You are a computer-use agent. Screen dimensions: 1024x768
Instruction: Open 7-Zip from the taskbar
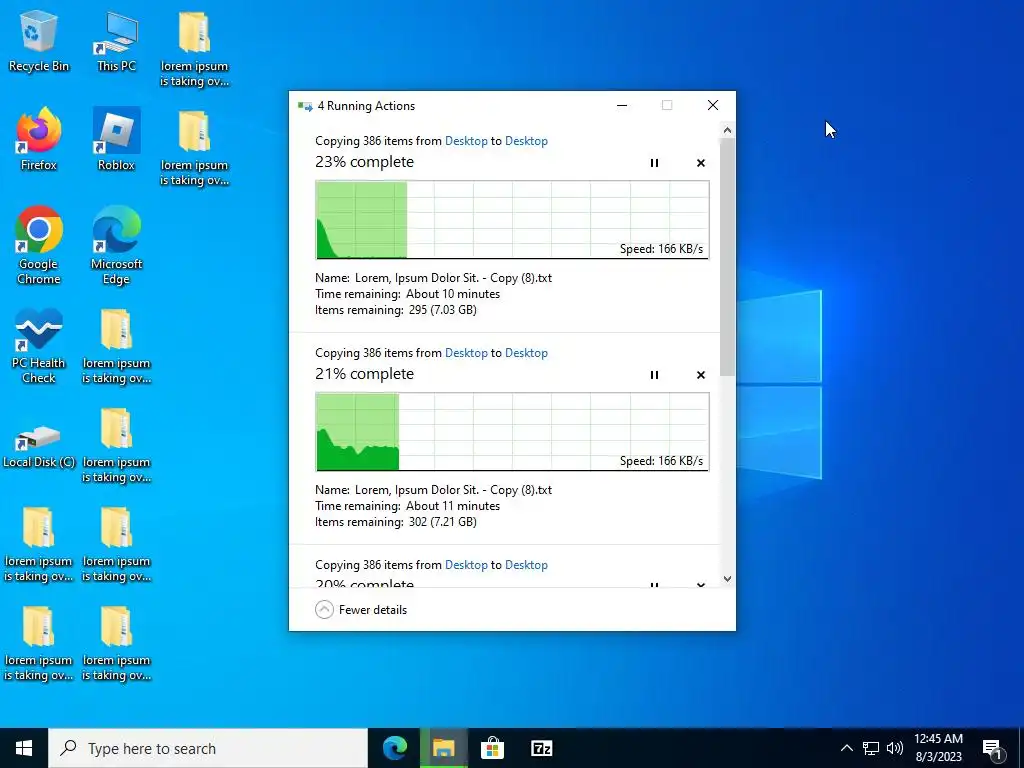point(541,748)
